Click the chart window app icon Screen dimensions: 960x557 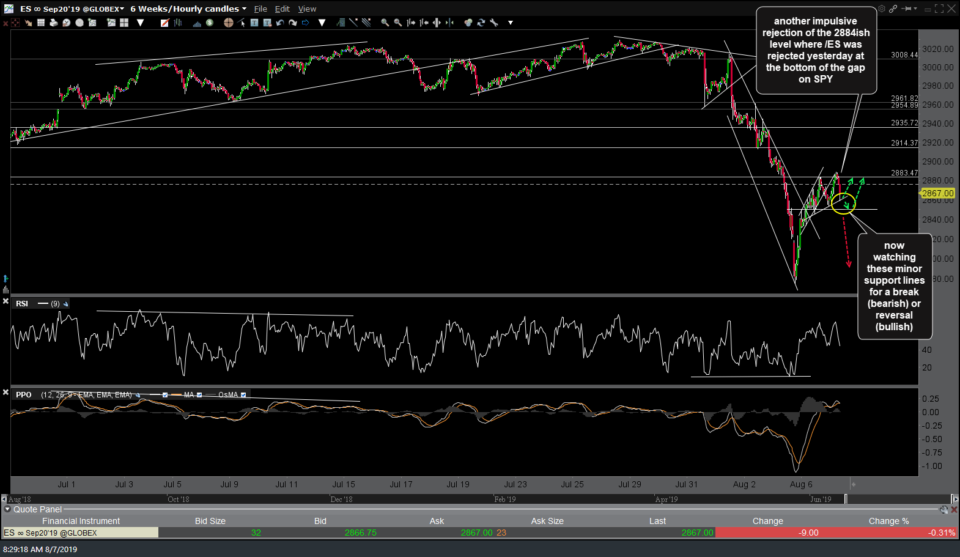(x=8, y=9)
